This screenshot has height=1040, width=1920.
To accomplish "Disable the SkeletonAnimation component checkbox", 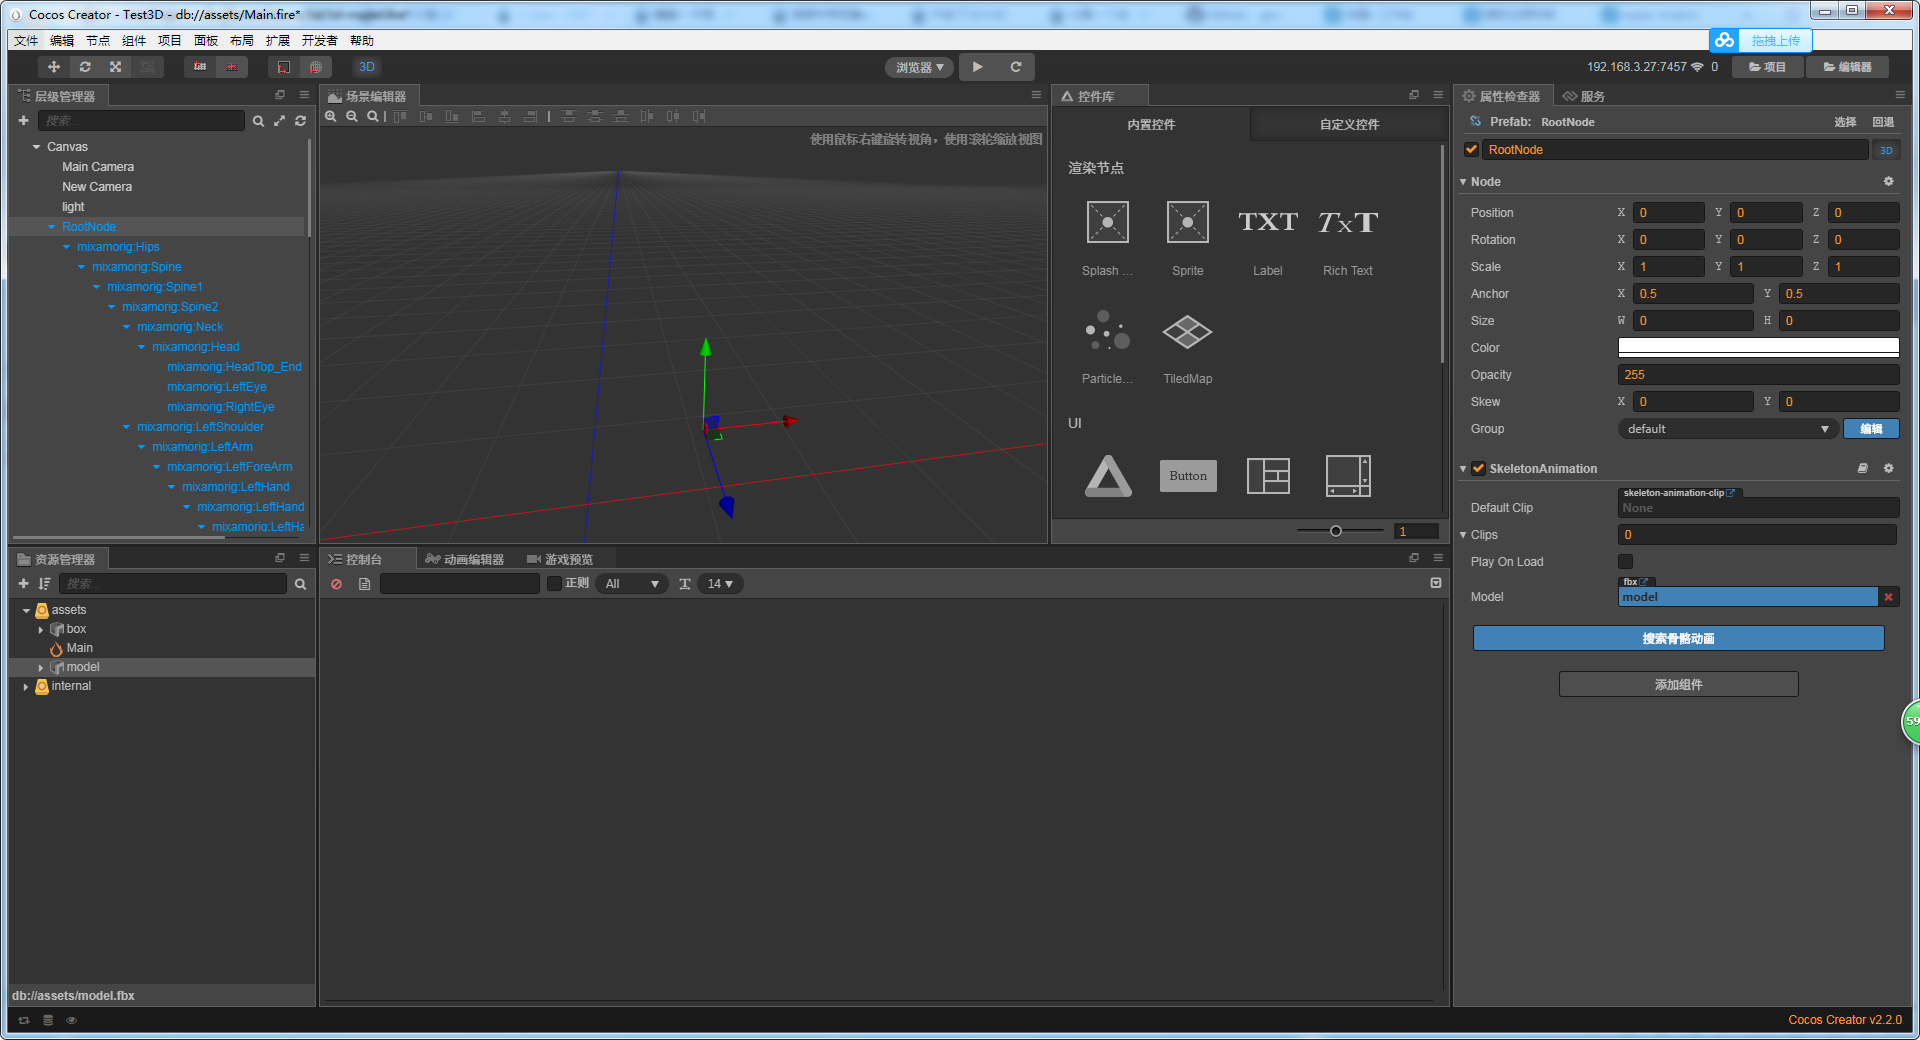I will (x=1479, y=469).
